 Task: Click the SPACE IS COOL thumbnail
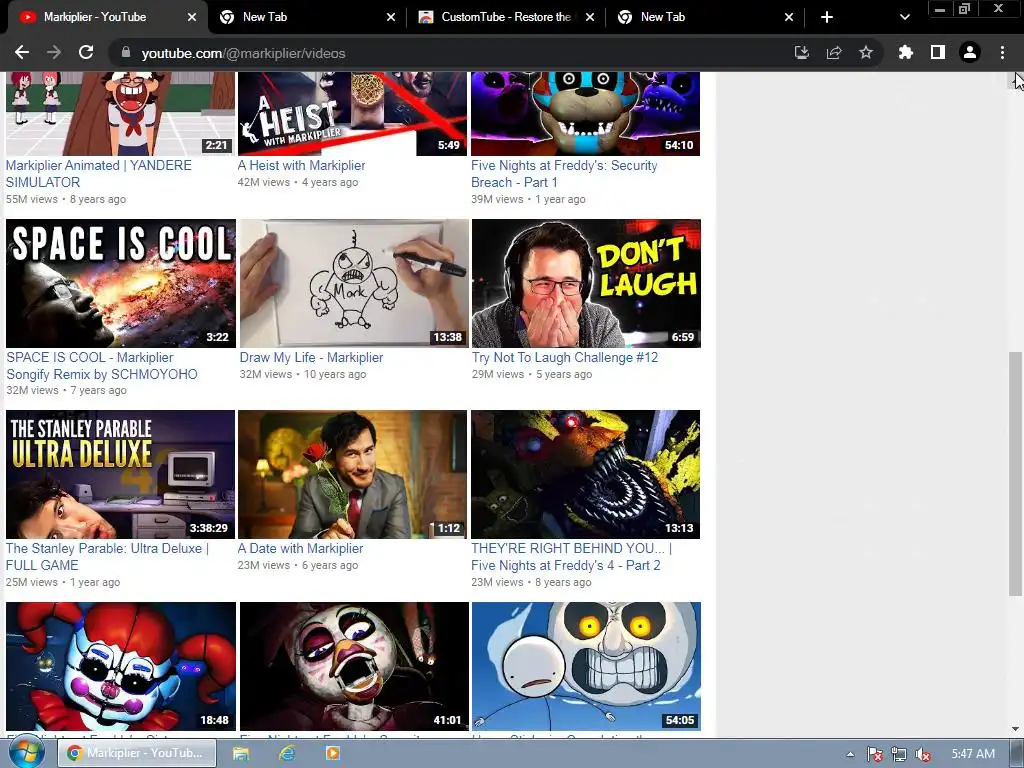tap(121, 283)
